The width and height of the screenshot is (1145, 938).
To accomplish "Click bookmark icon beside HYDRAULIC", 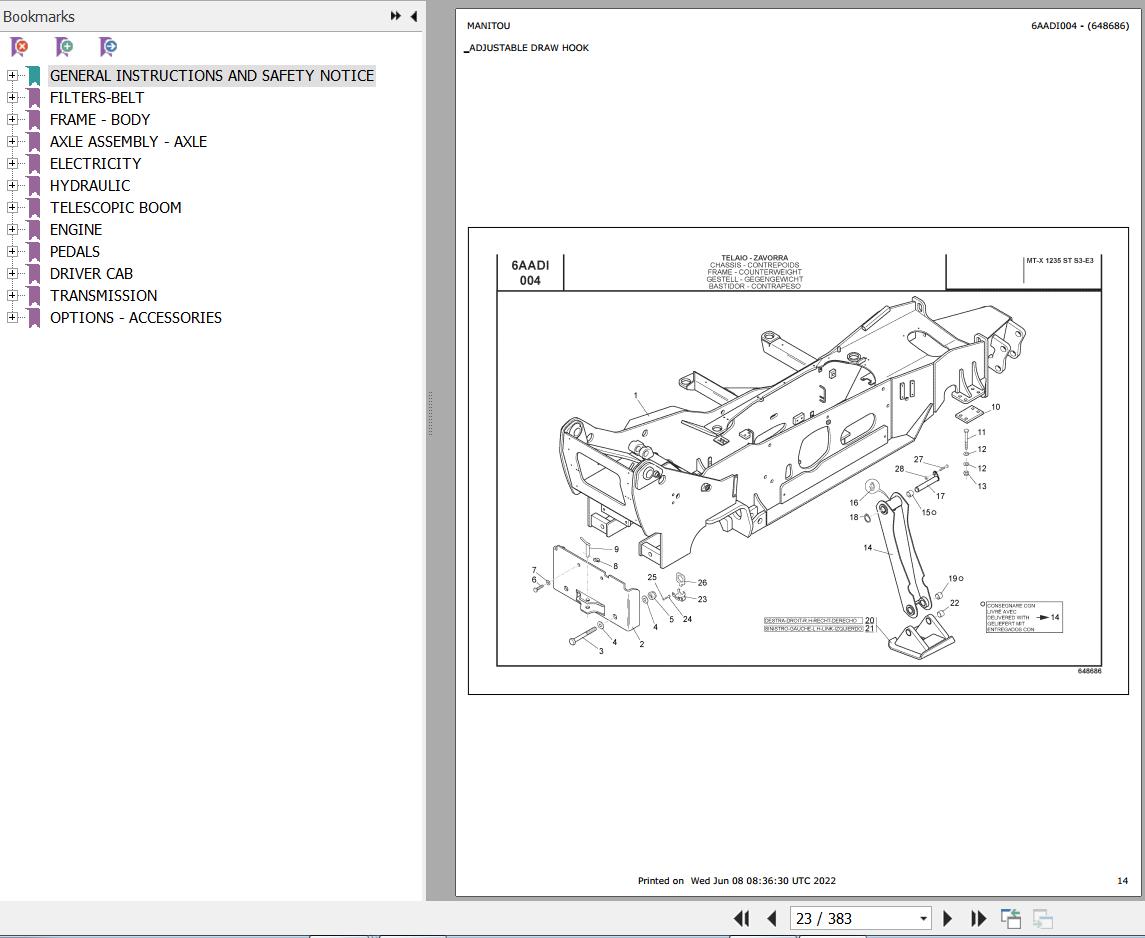I will click(x=34, y=185).
